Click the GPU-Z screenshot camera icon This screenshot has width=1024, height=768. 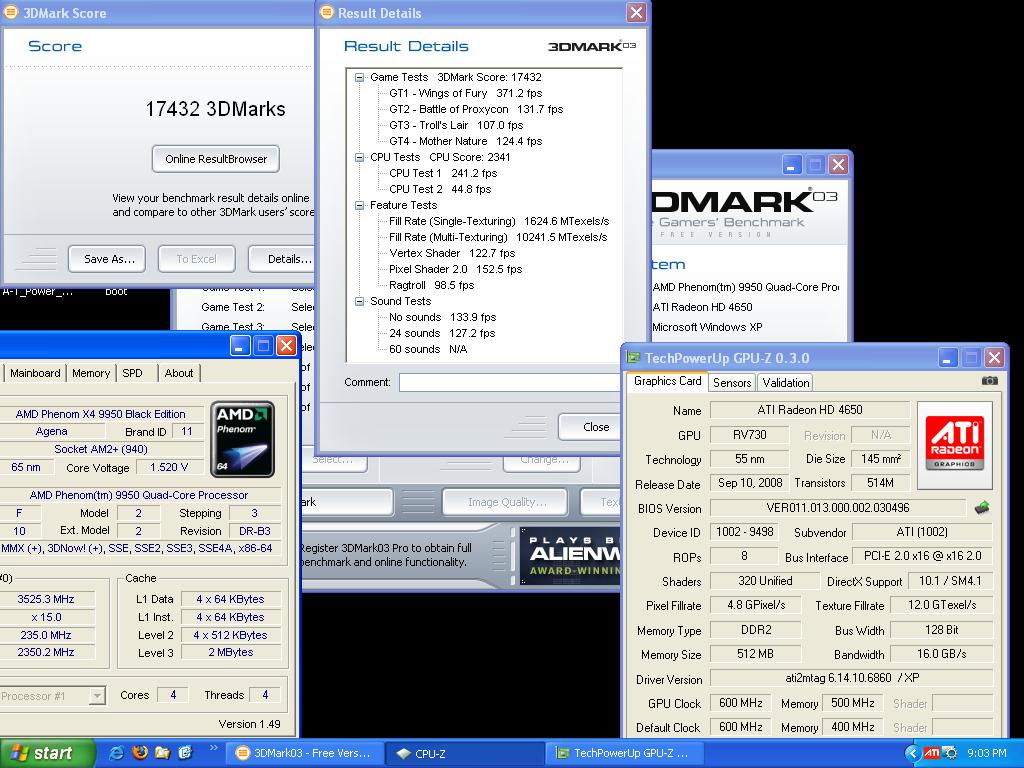pyautogui.click(x=989, y=381)
